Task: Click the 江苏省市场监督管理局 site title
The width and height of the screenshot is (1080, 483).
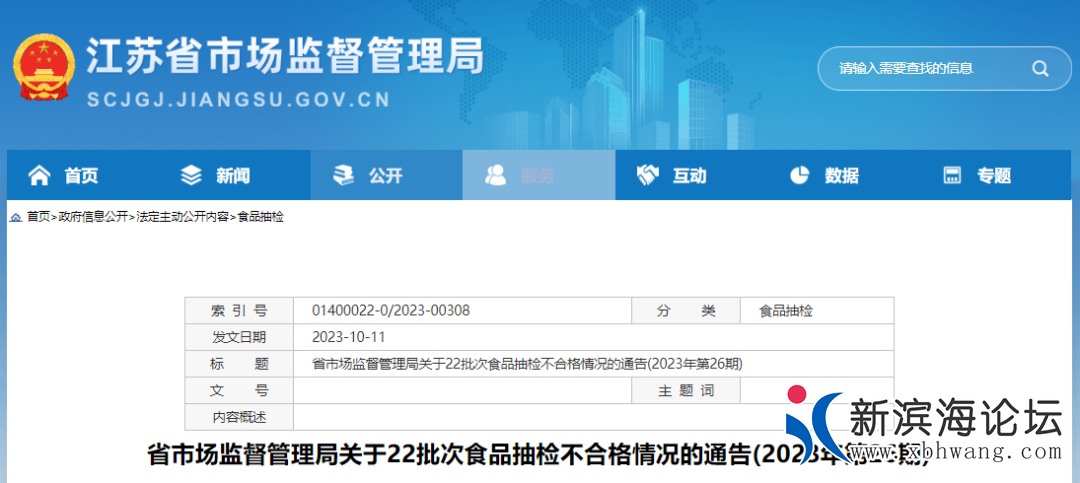Action: coord(284,57)
